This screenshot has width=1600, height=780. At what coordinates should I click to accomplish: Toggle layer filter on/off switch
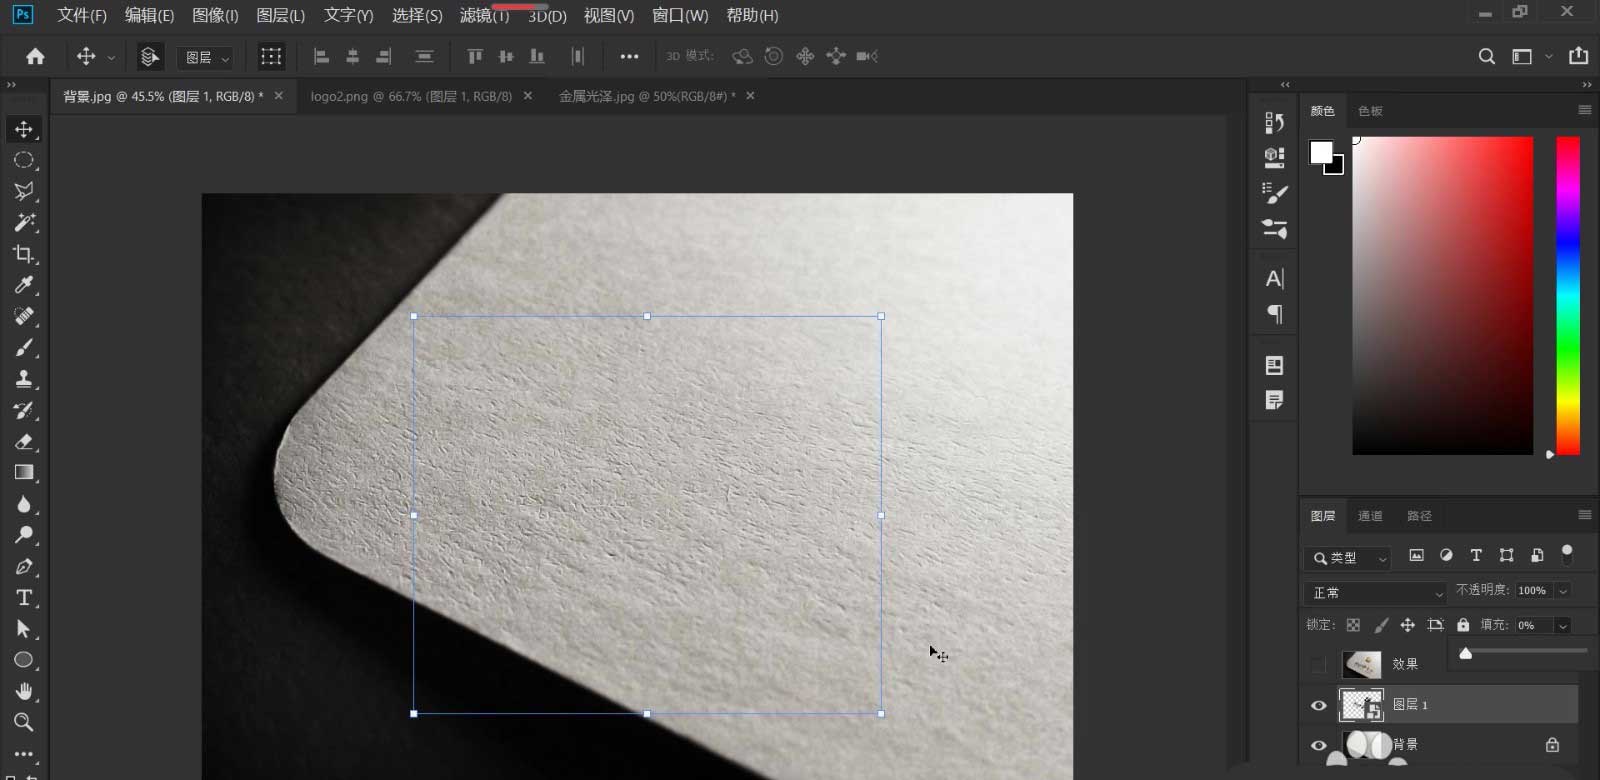click(1567, 554)
